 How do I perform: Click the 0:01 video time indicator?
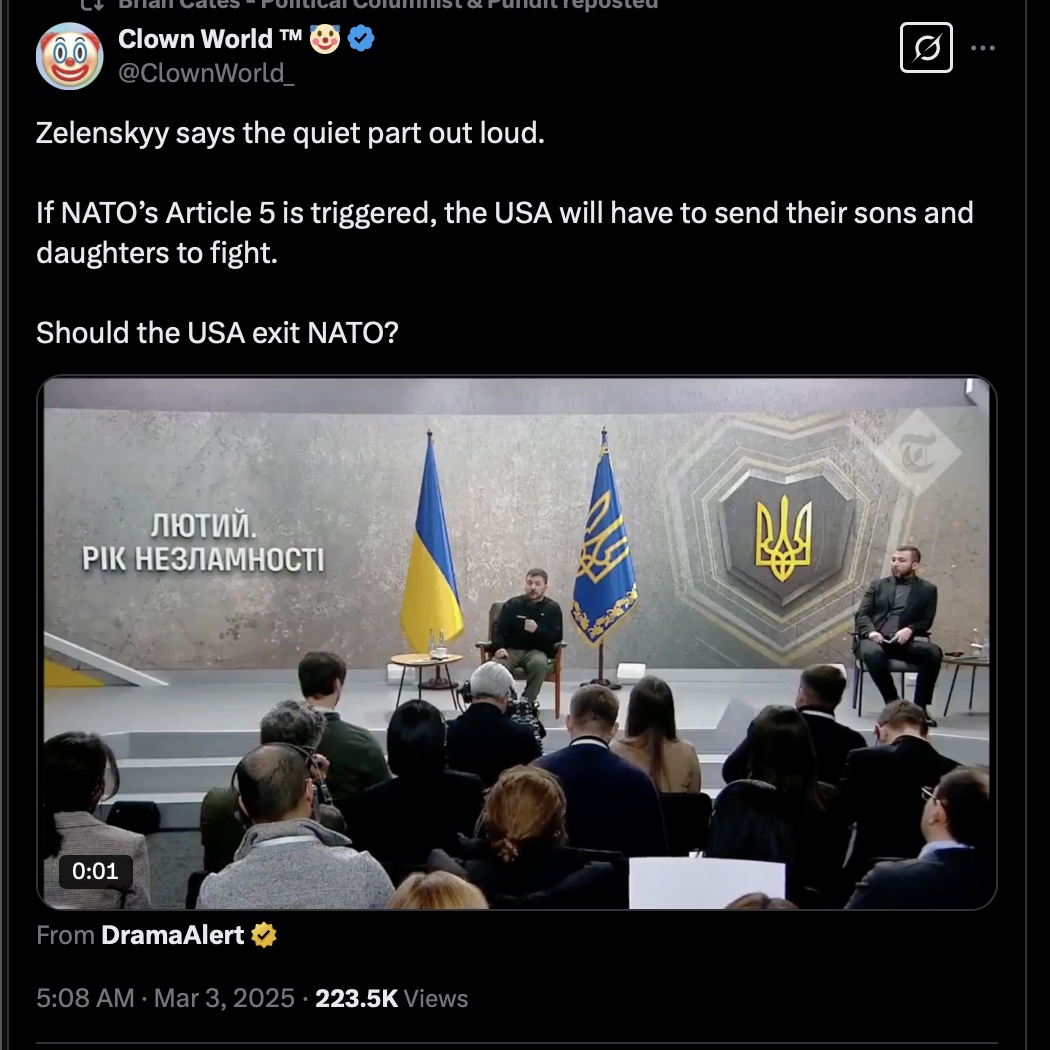point(95,871)
